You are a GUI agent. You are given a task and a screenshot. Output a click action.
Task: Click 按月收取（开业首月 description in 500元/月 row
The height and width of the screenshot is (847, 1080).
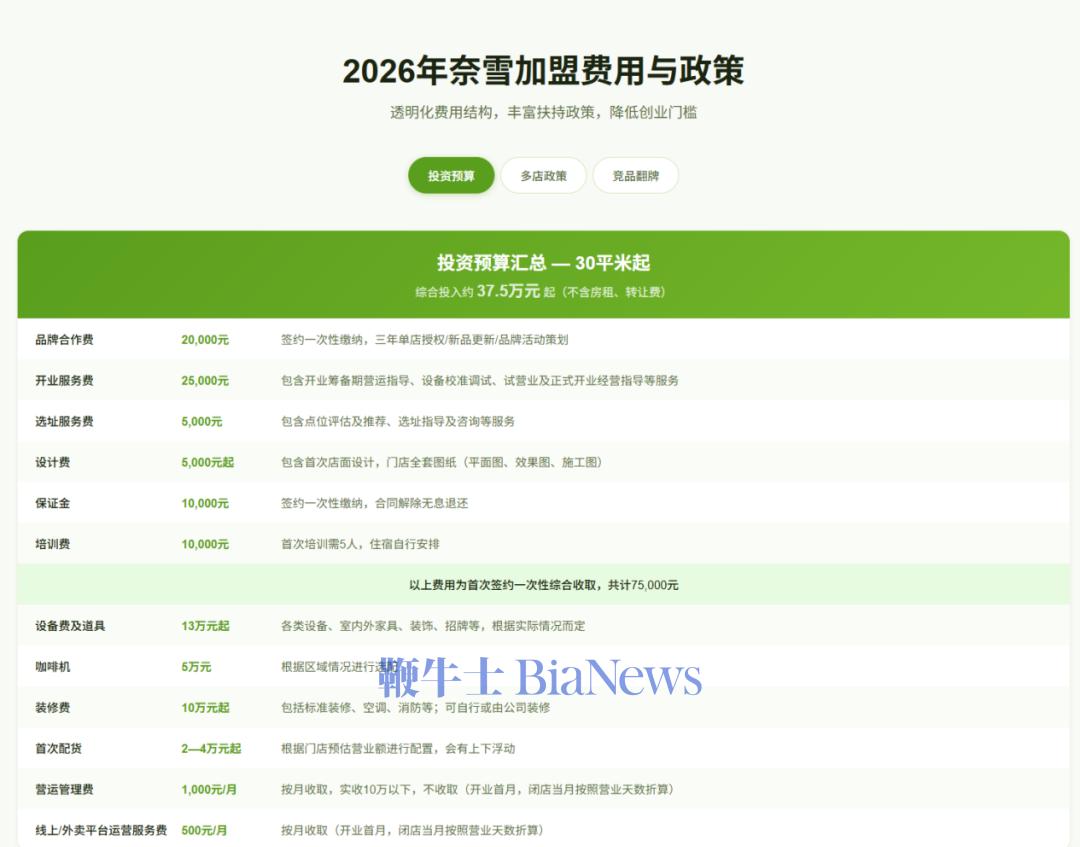click(x=412, y=830)
